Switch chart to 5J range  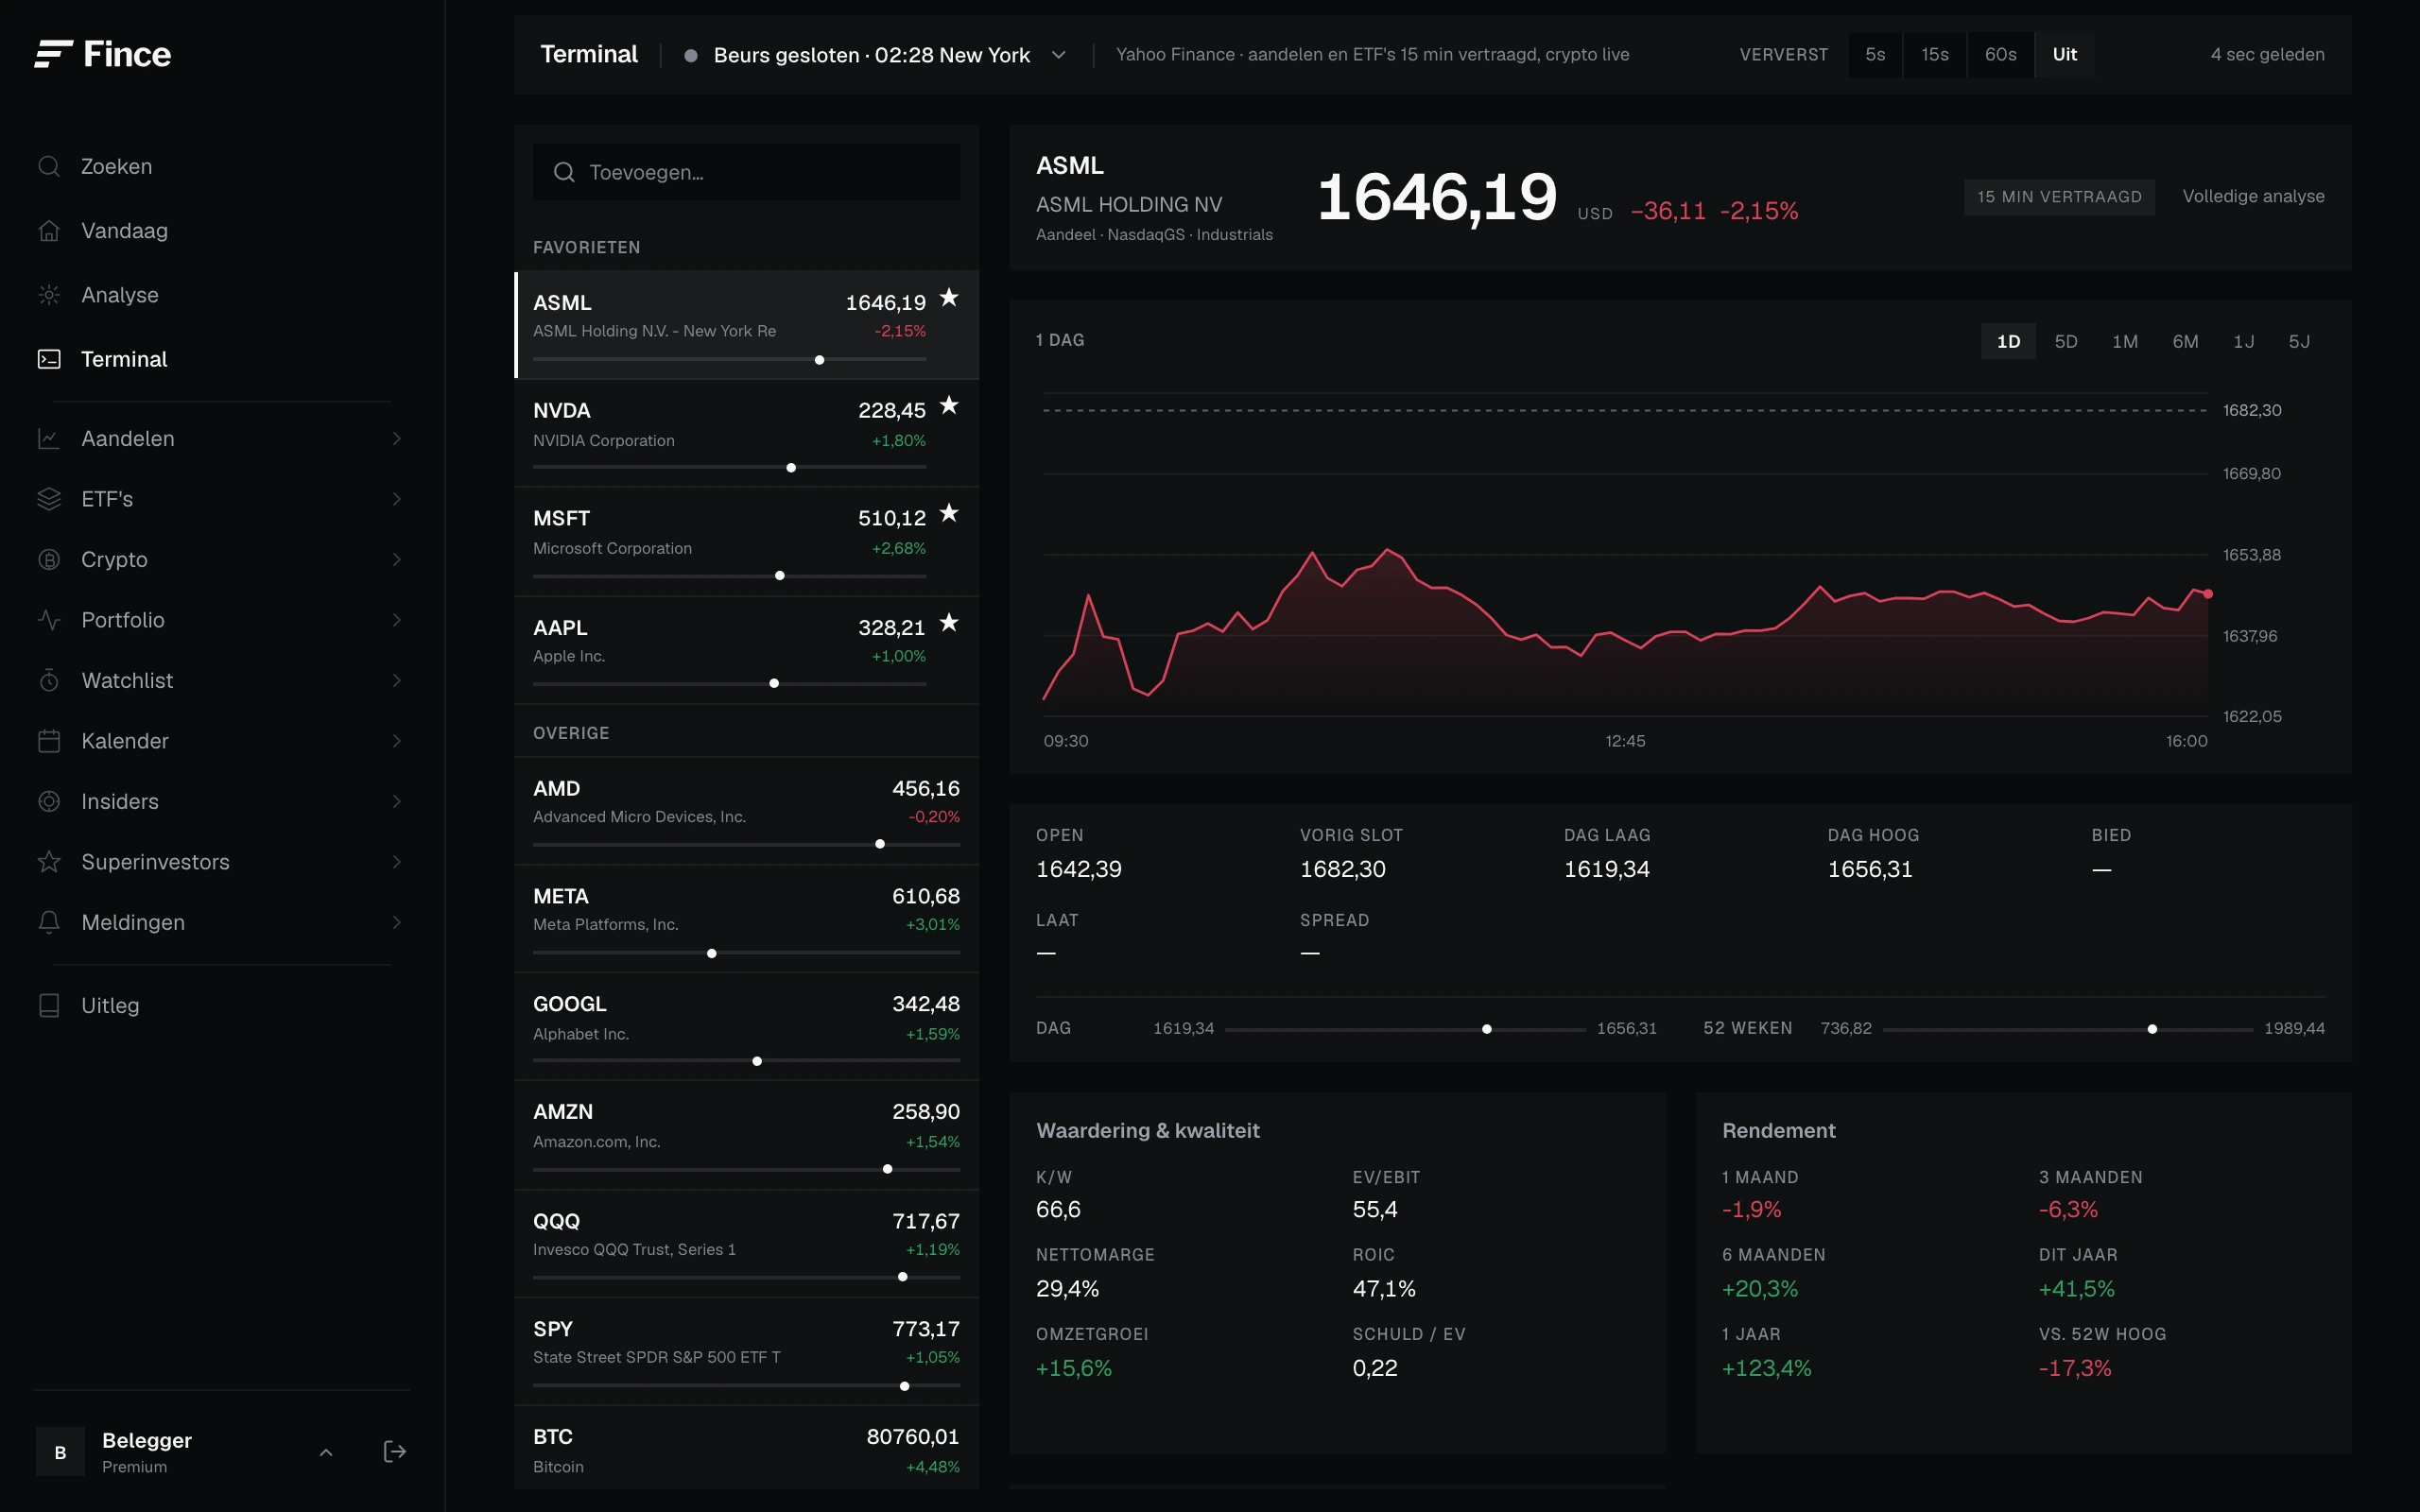[x=2299, y=341]
